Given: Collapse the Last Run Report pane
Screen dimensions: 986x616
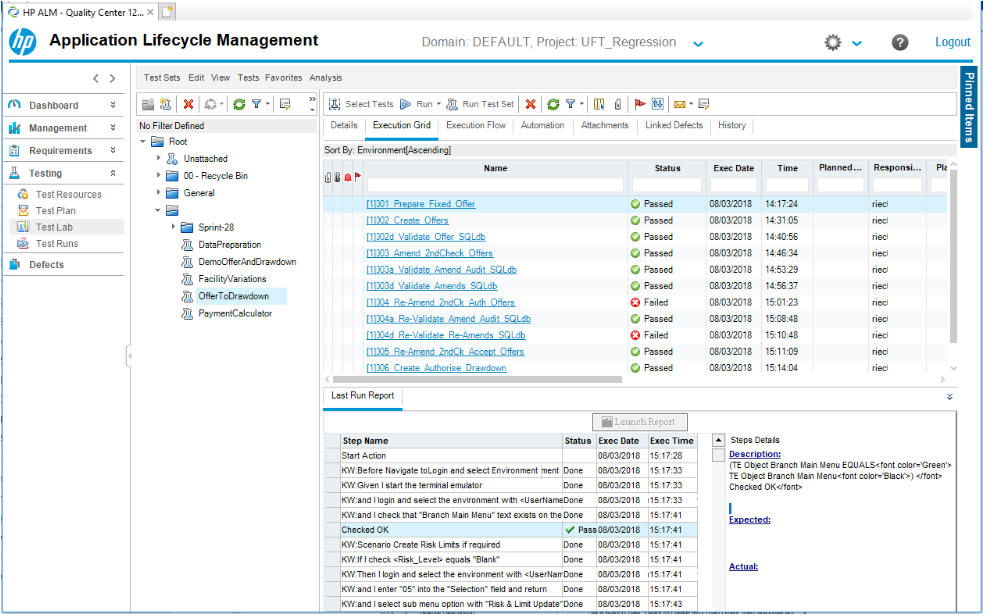Looking at the screenshot, I should tap(949, 397).
